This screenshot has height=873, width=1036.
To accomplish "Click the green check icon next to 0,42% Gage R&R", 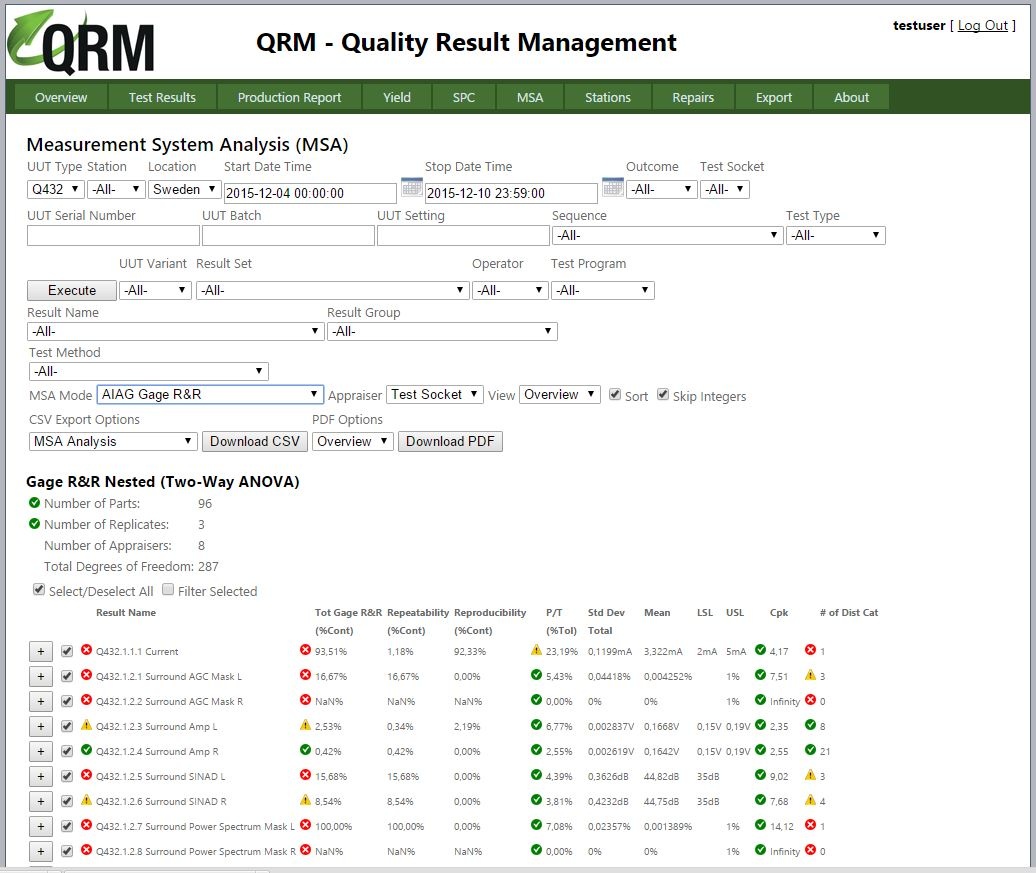I will click(305, 750).
